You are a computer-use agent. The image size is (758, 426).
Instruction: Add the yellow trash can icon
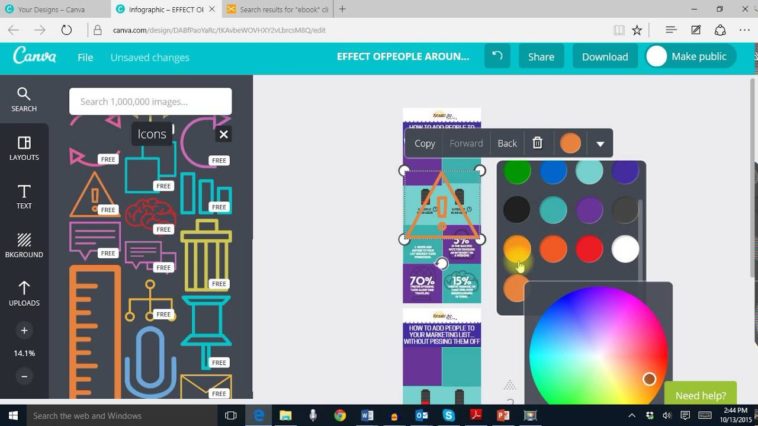(x=205, y=257)
